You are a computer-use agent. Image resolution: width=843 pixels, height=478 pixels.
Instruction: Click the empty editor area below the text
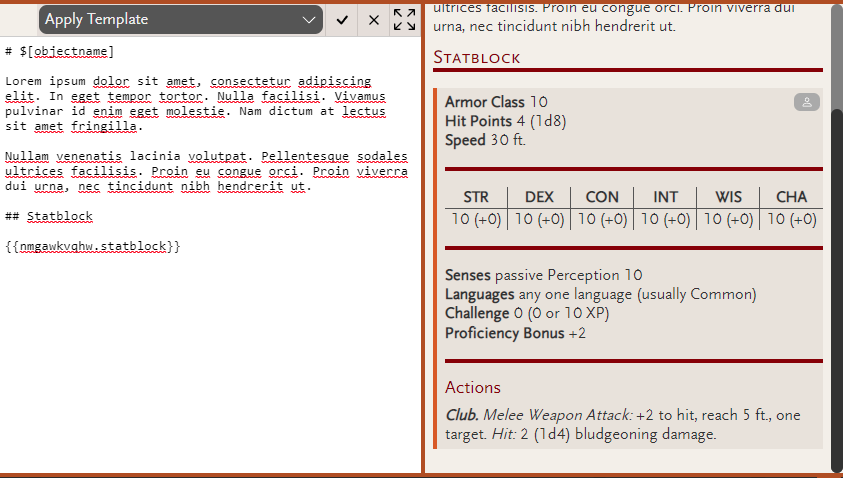point(210,366)
